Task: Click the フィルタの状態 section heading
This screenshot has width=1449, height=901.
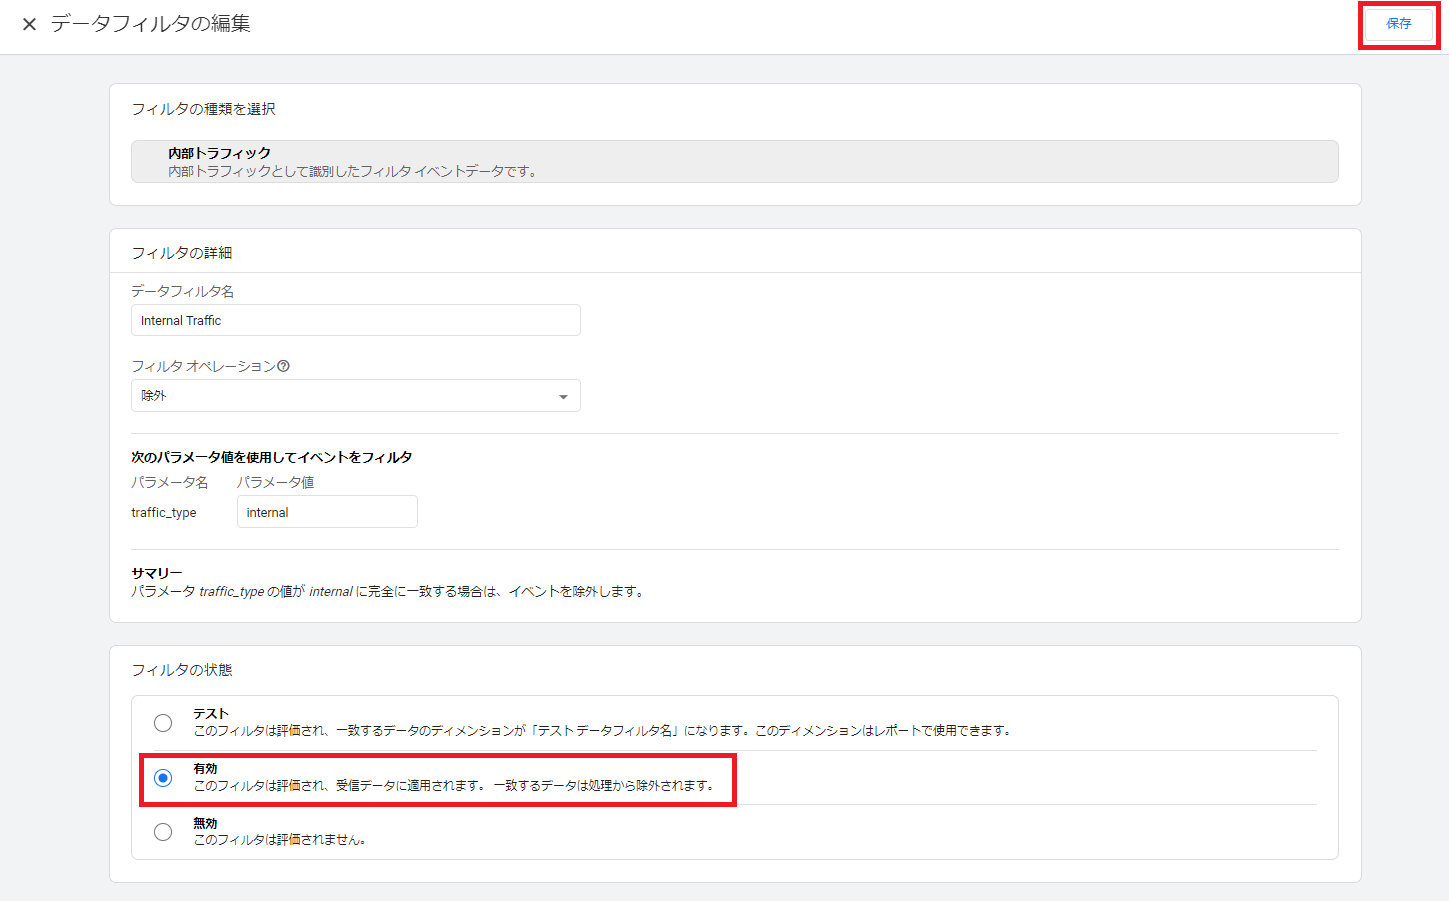Action: pyautogui.click(x=182, y=670)
